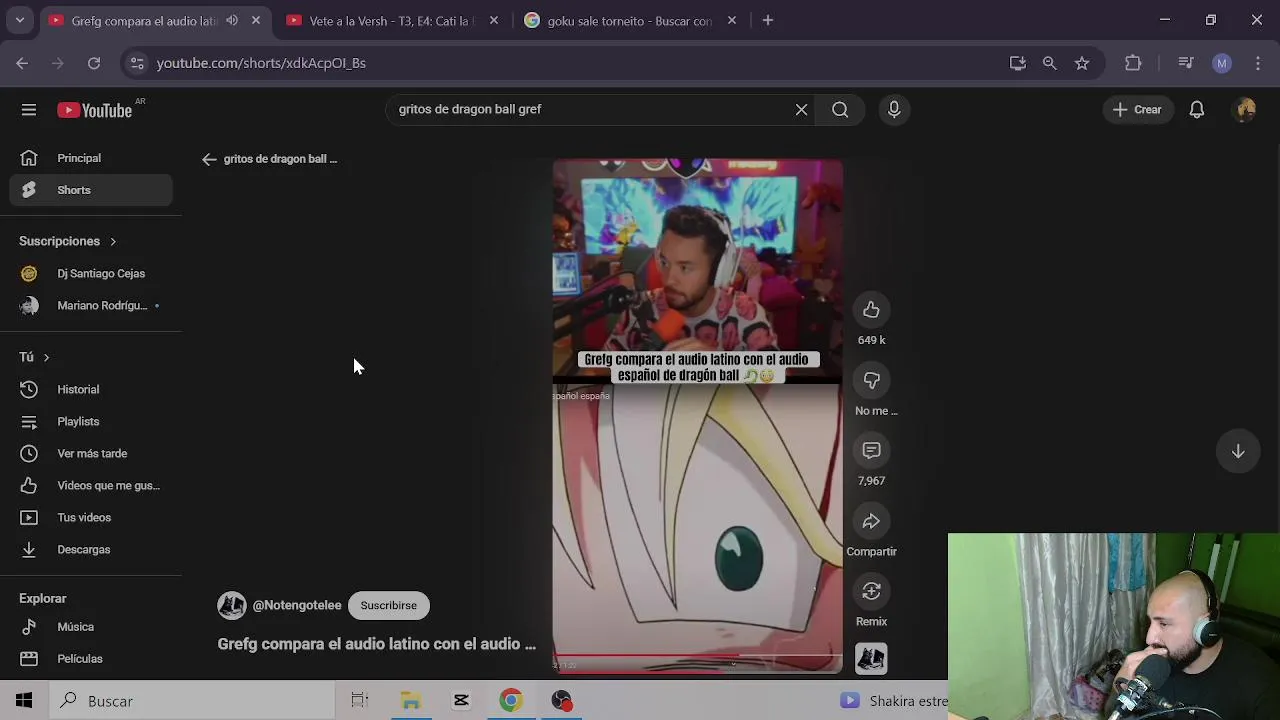Subscribe with the Suscribirse button

click(389, 605)
